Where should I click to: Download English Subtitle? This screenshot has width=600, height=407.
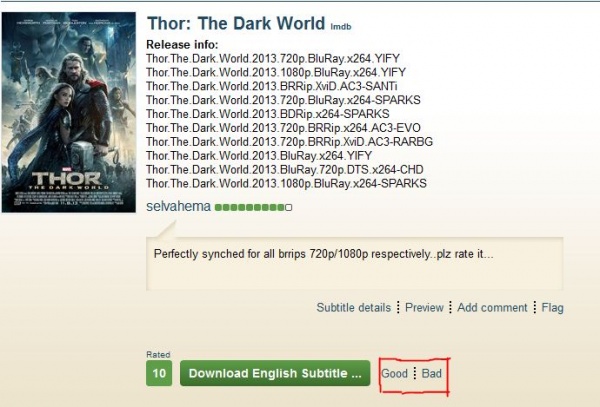(x=275, y=373)
